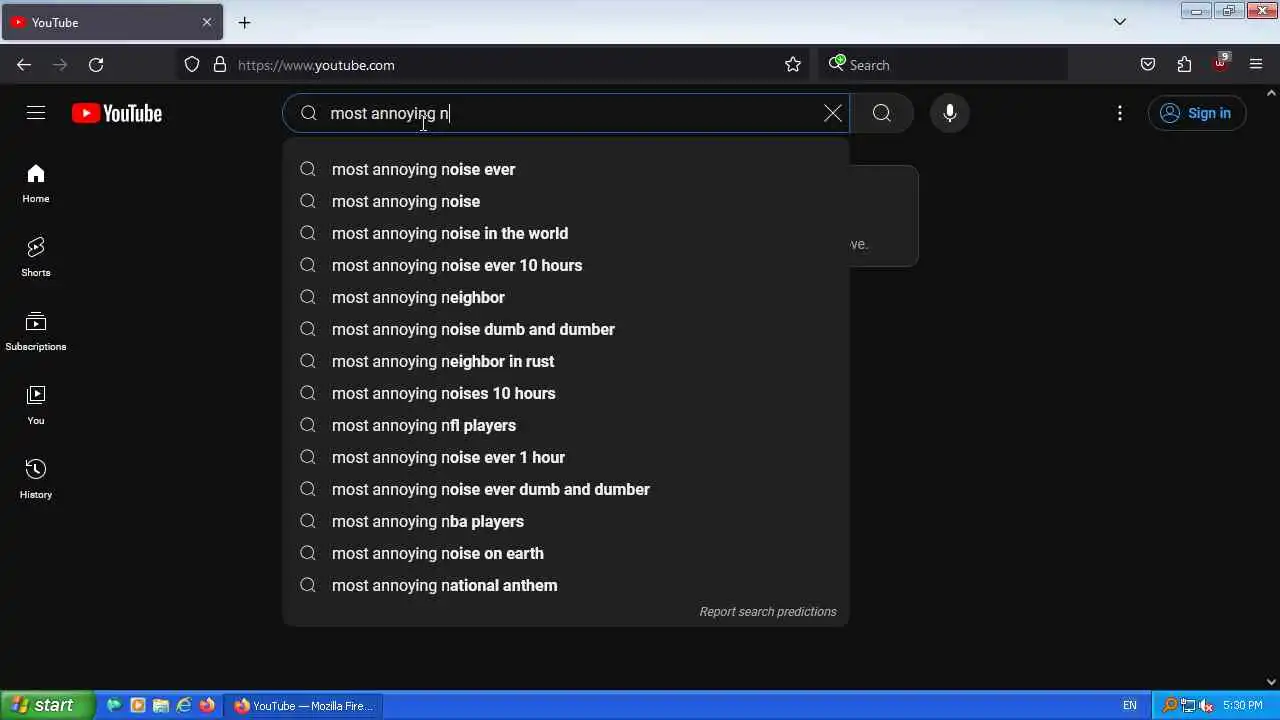Select suggestion most annoying neighbor
The width and height of the screenshot is (1280, 720).
566,297
